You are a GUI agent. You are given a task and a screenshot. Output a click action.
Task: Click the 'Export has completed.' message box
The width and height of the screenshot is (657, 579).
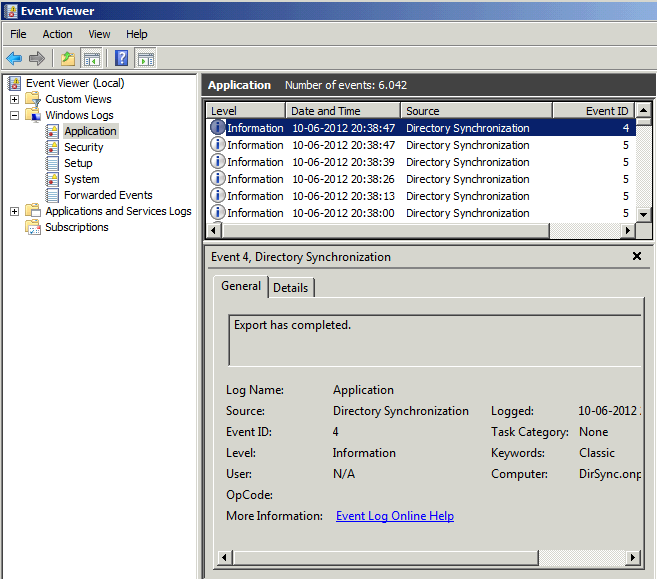pyautogui.click(x=435, y=341)
